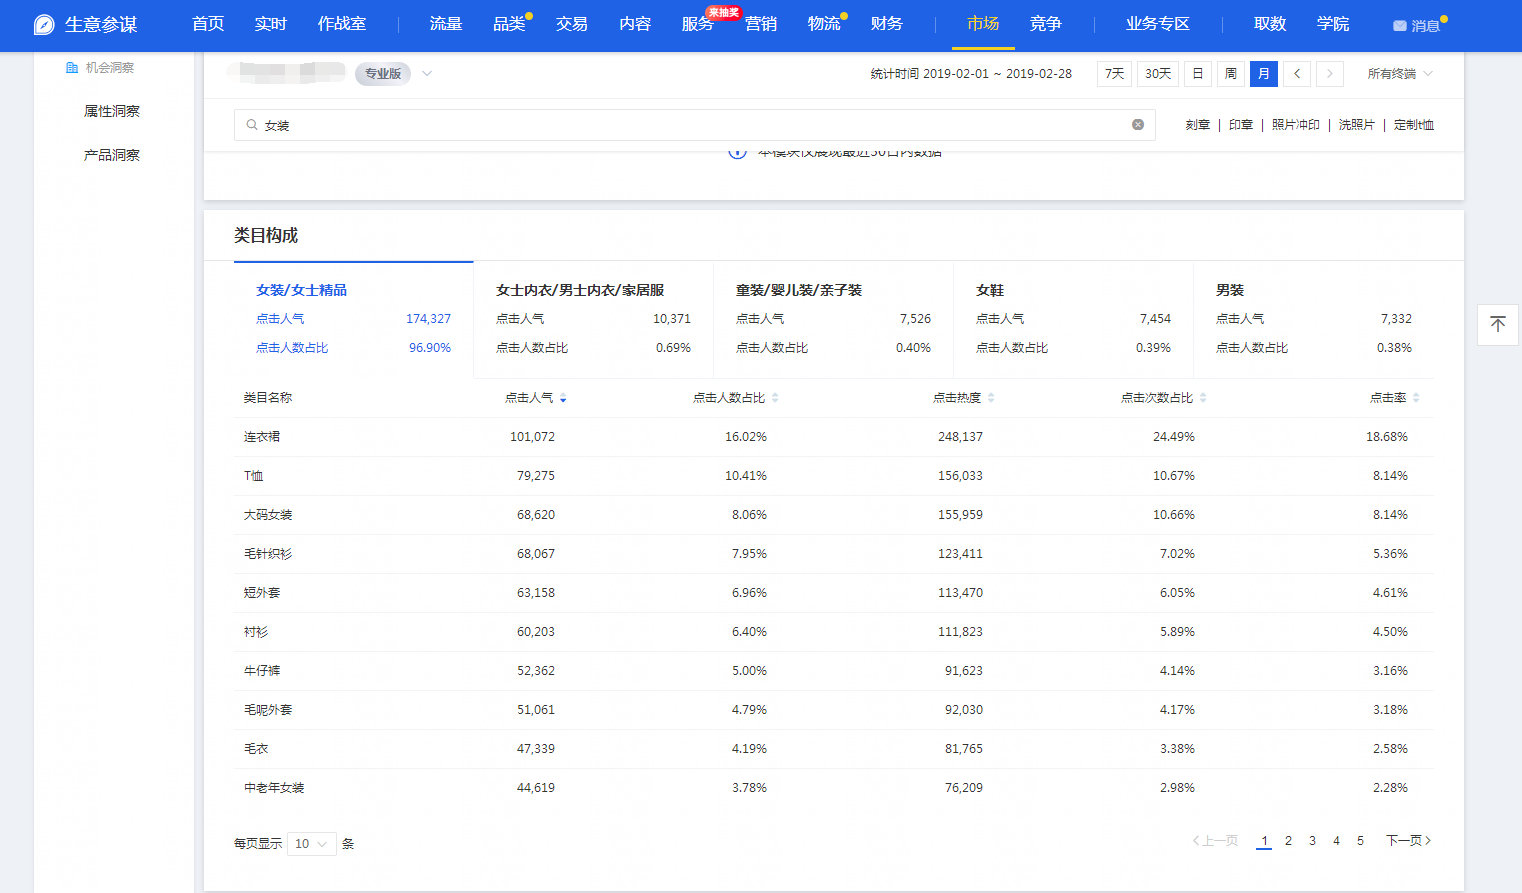Go to previous month with left arrow
The height and width of the screenshot is (893, 1522).
[1297, 74]
